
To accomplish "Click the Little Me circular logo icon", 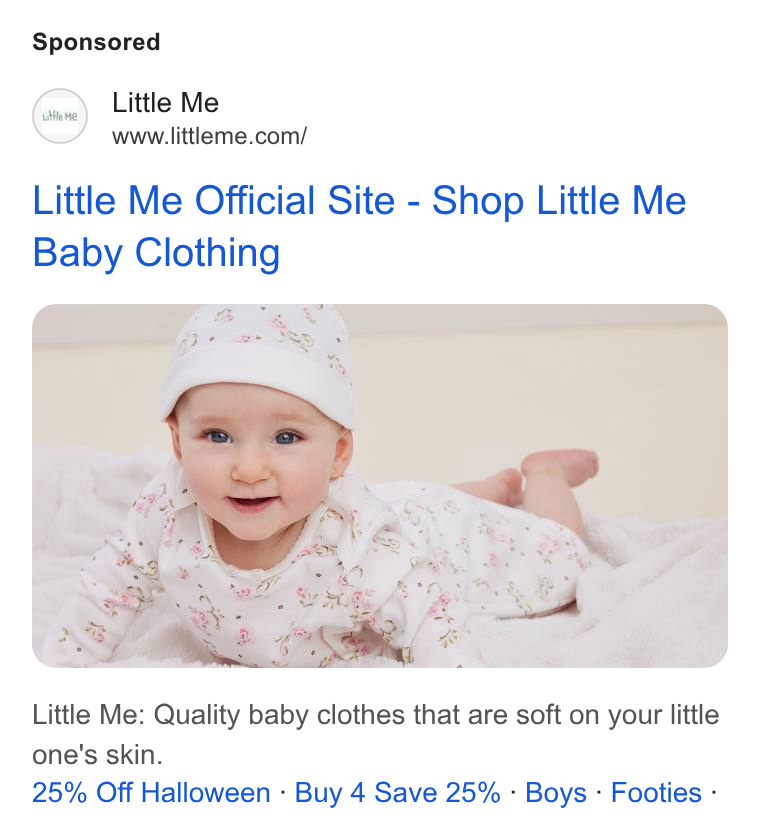I will 60,116.
